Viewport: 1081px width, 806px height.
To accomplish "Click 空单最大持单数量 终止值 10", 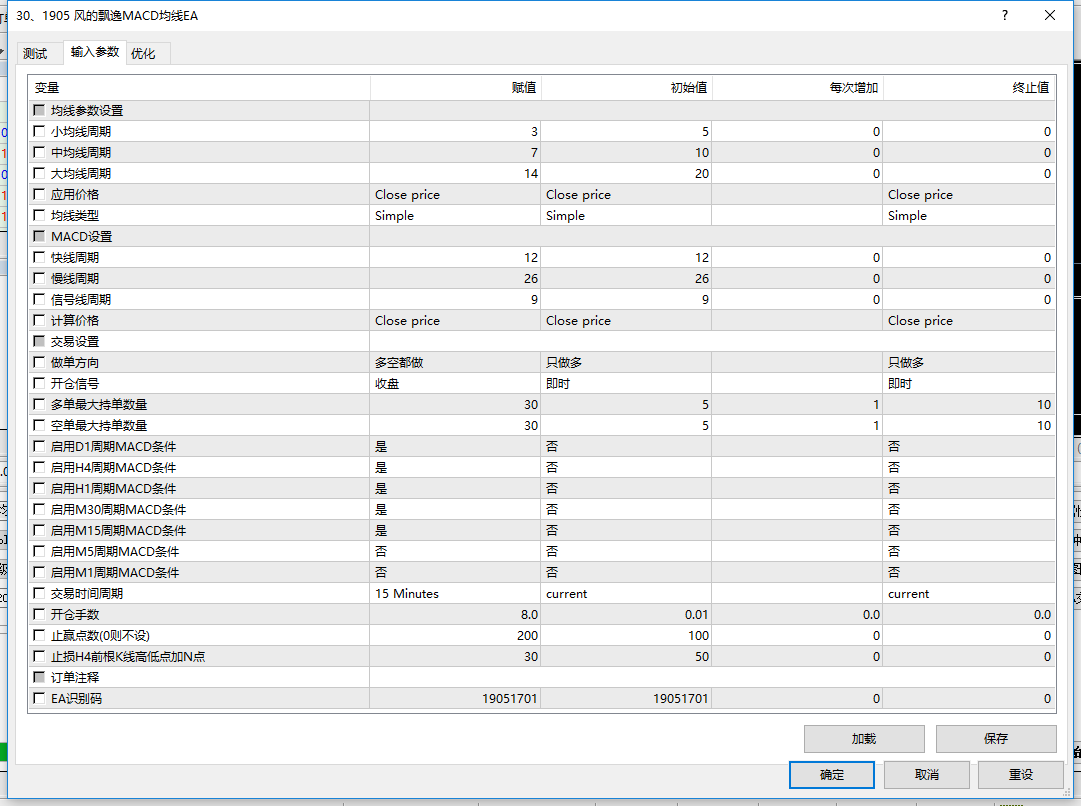I will [969, 425].
